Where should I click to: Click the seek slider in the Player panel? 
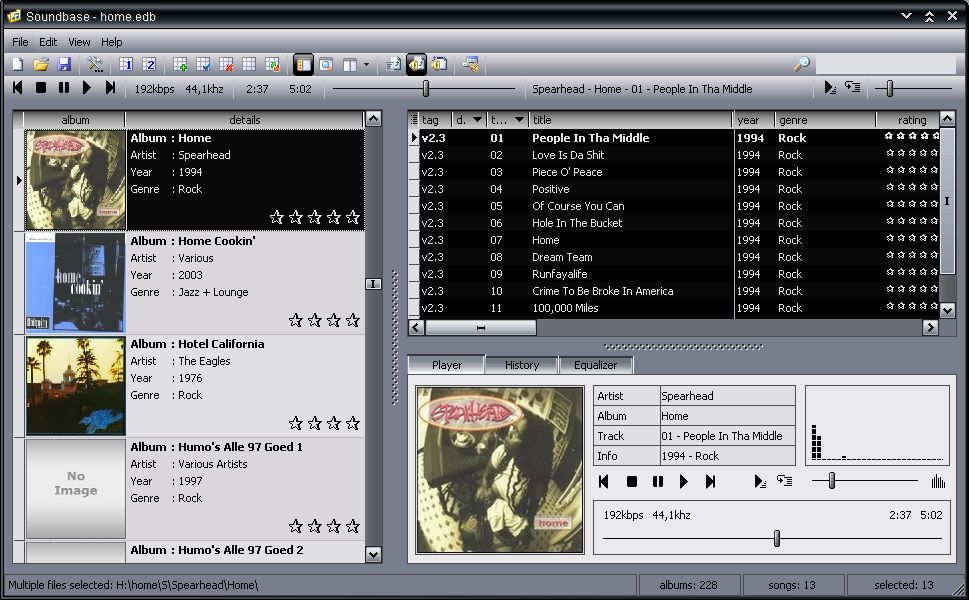tap(776, 539)
